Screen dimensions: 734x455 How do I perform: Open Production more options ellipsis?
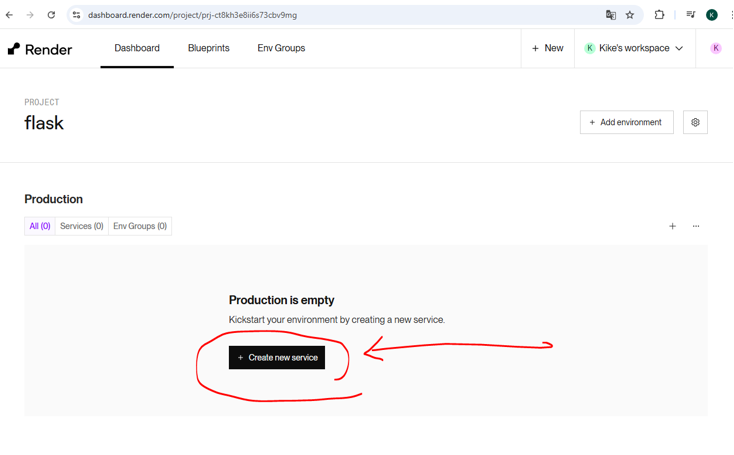696,226
